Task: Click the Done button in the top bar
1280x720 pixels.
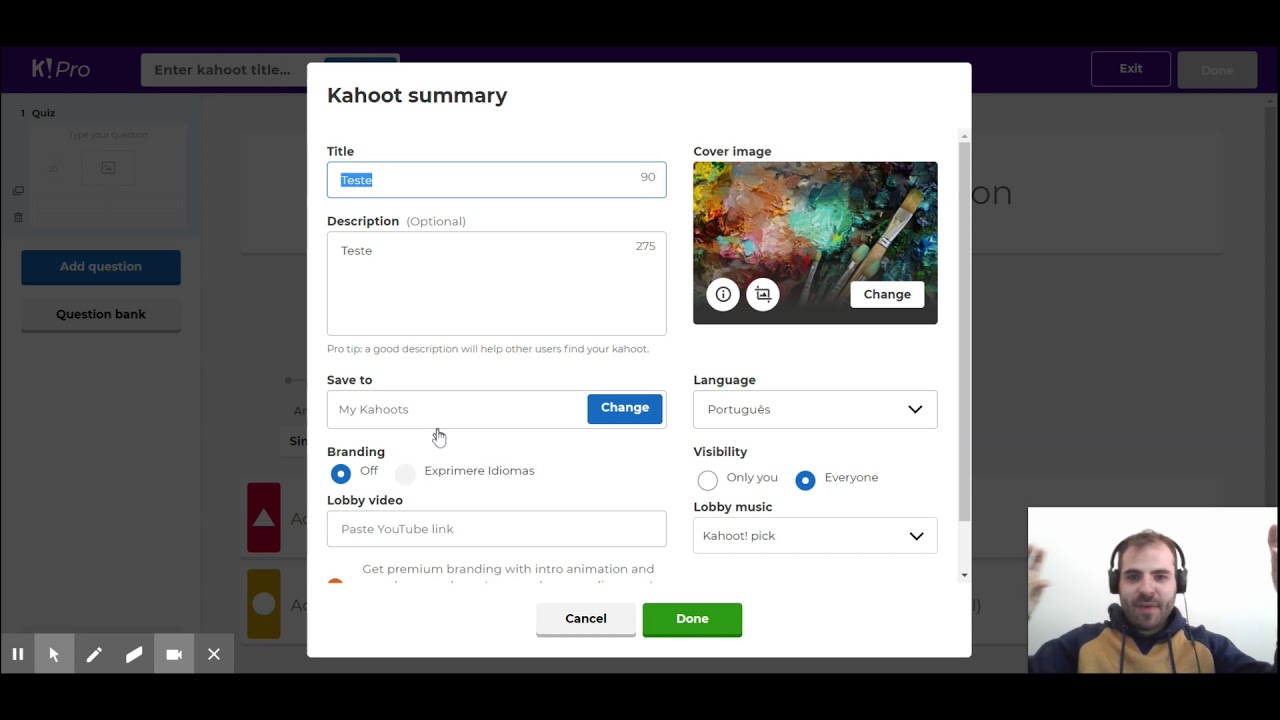Action: pos(1217,70)
